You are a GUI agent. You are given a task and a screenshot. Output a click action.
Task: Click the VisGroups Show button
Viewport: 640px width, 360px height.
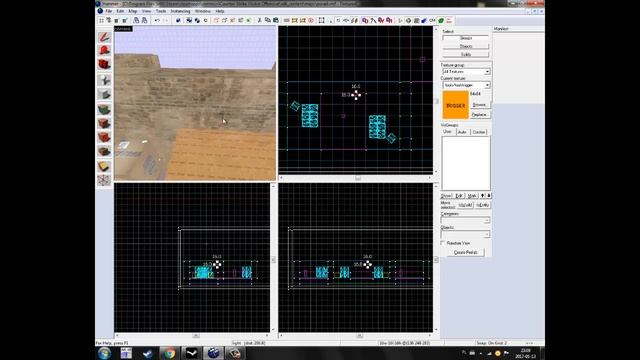point(446,196)
